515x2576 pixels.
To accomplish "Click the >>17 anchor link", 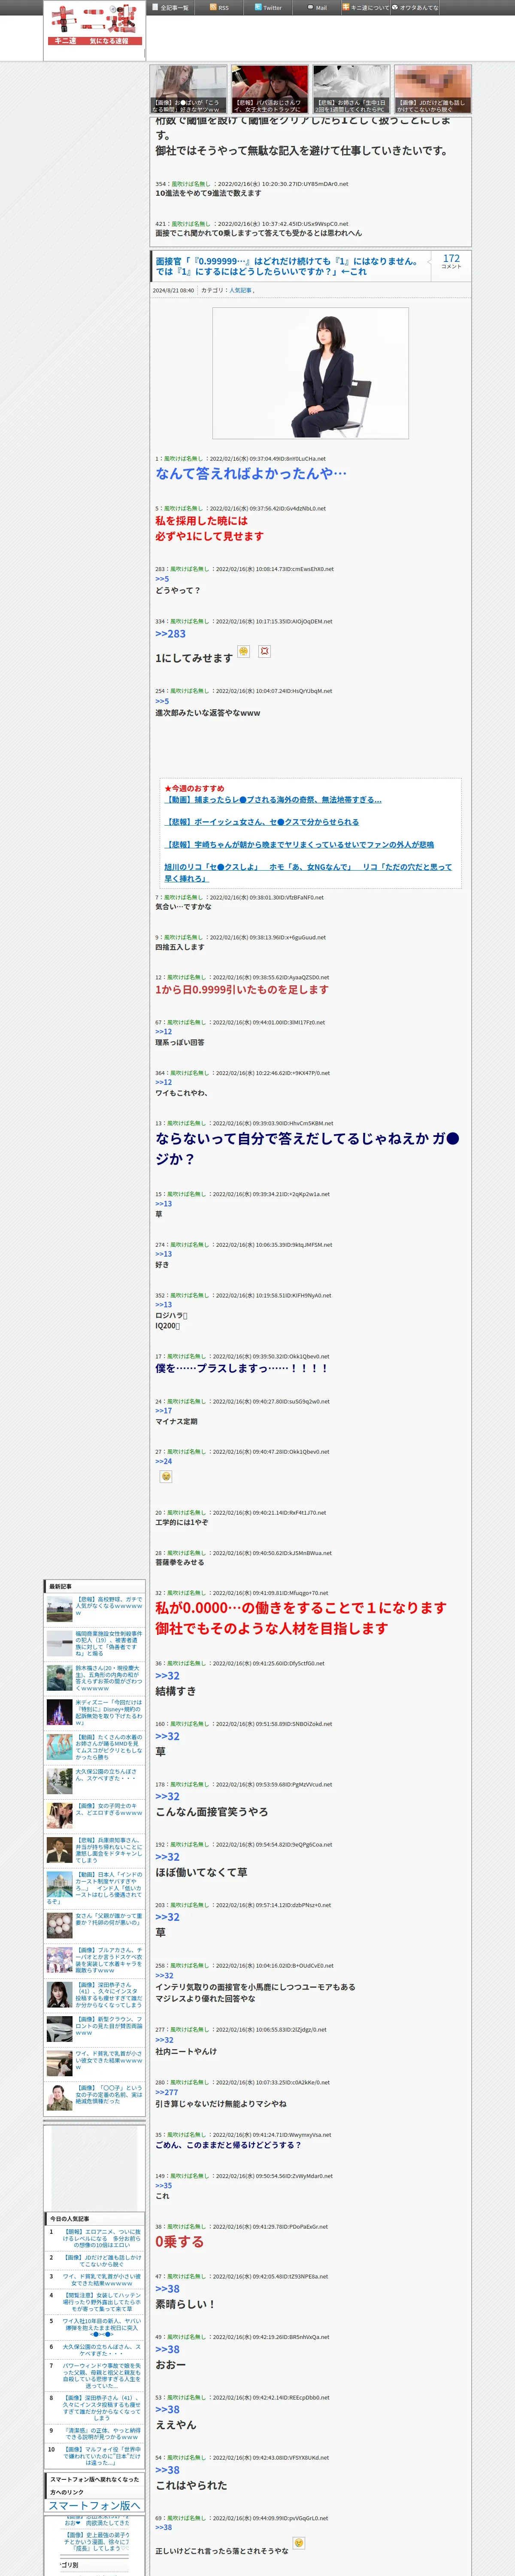I will point(163,1411).
